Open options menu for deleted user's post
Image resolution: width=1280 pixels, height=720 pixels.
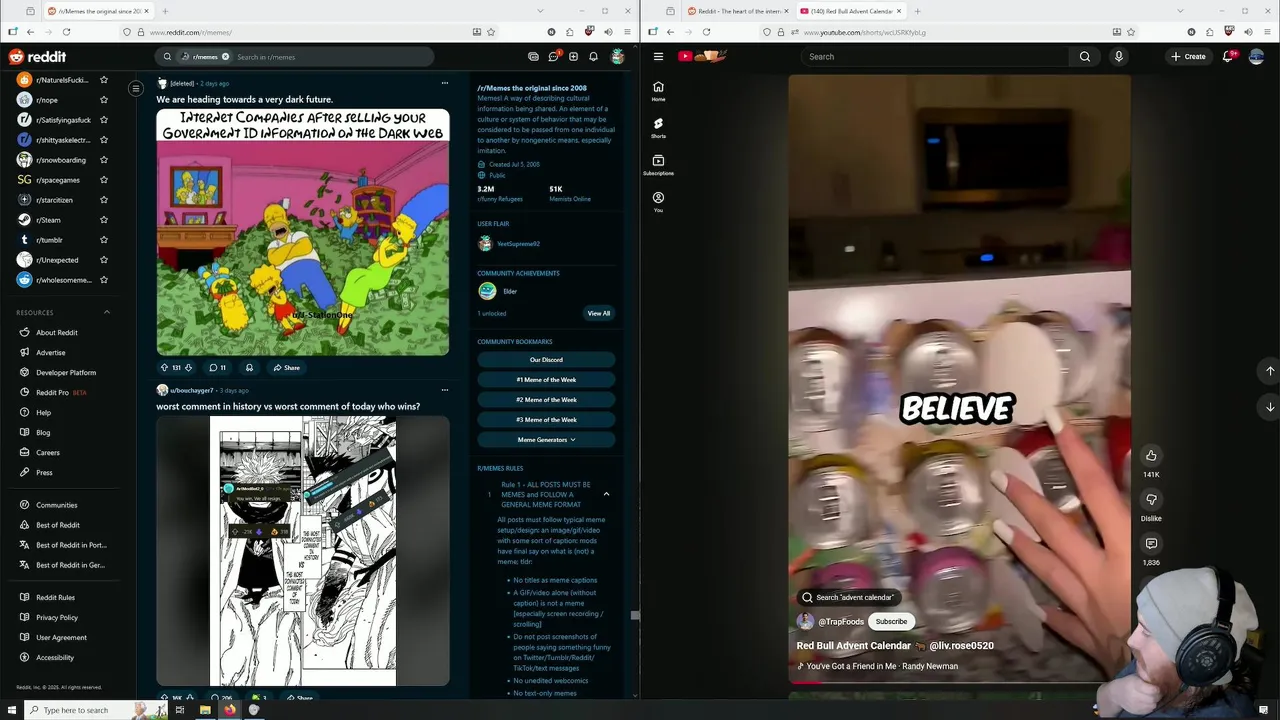pos(445,83)
